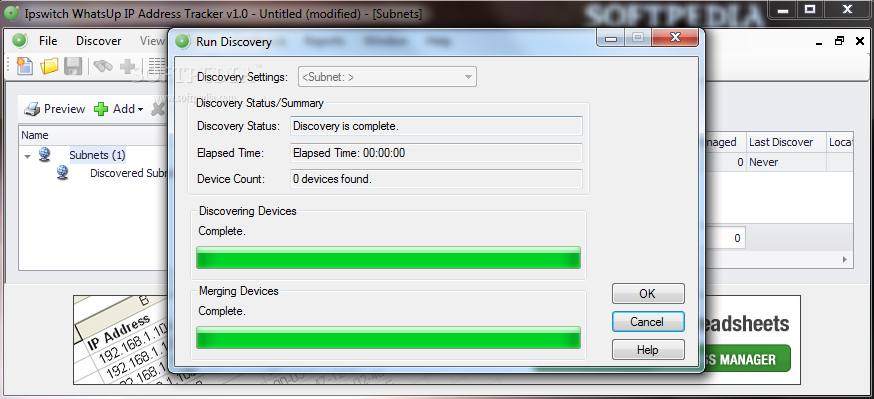Click OK in Run Discovery dialog
Viewport: 874px width, 399px height.
coord(648,294)
